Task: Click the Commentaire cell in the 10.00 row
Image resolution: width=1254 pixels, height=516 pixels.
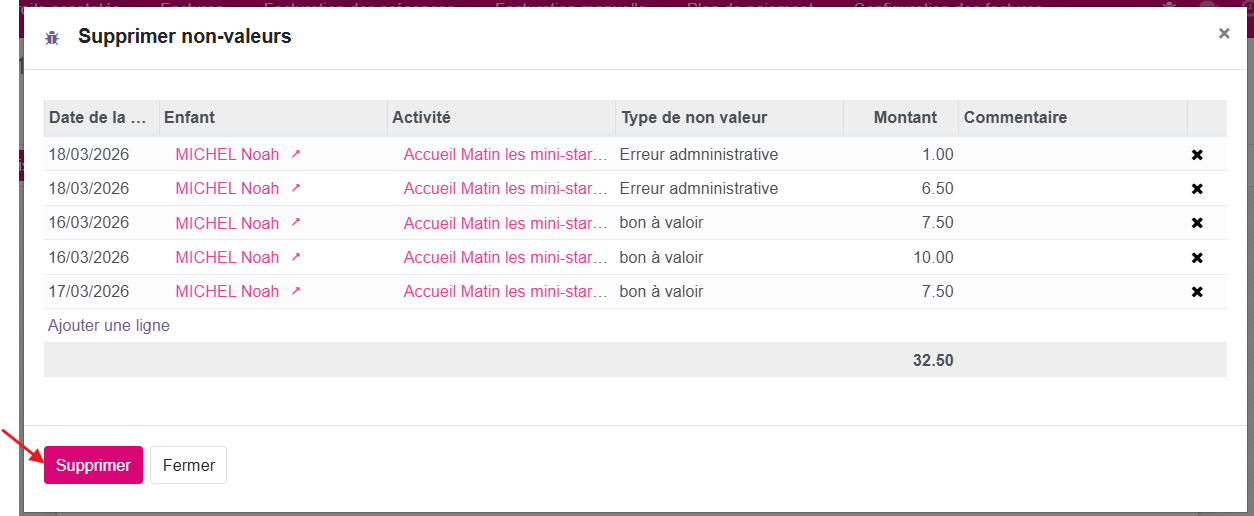Action: pyautogui.click(x=1072, y=257)
